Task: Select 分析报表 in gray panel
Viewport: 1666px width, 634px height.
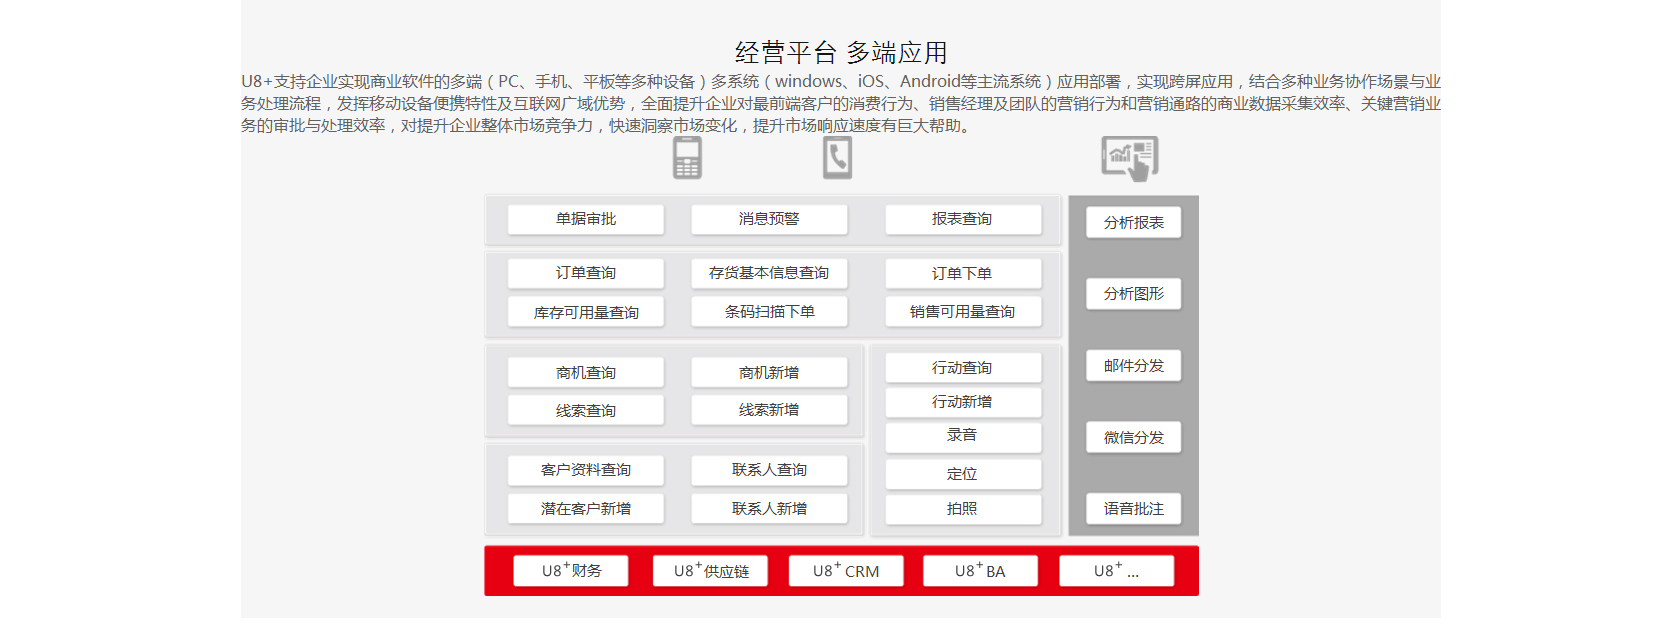Action: click(x=1133, y=222)
